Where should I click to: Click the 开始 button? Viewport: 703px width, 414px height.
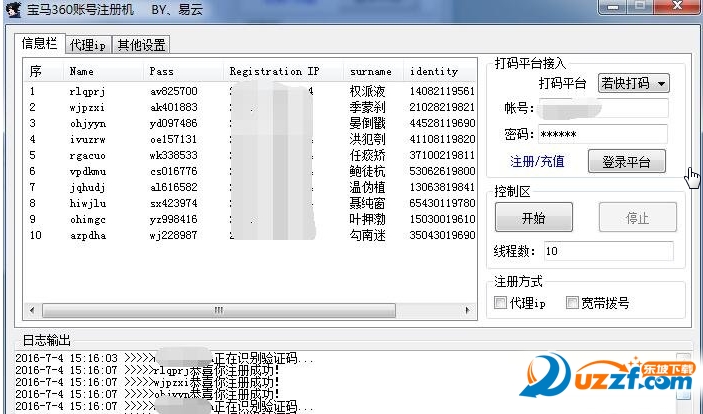click(x=534, y=218)
